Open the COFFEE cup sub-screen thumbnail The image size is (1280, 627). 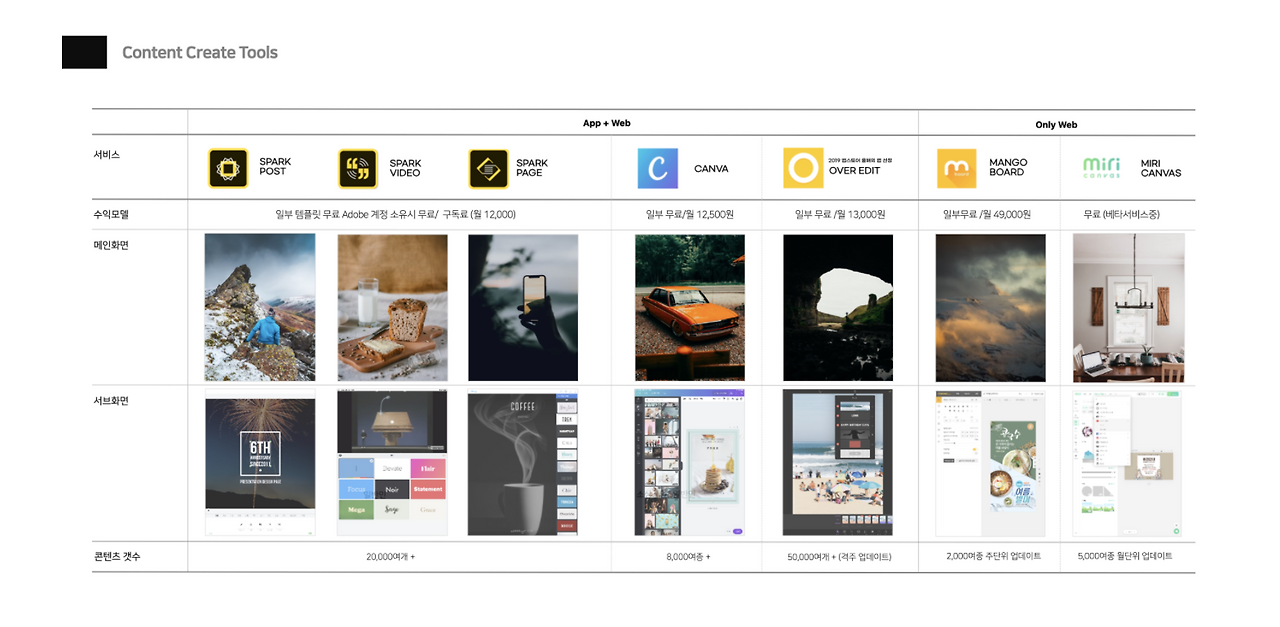(523, 463)
